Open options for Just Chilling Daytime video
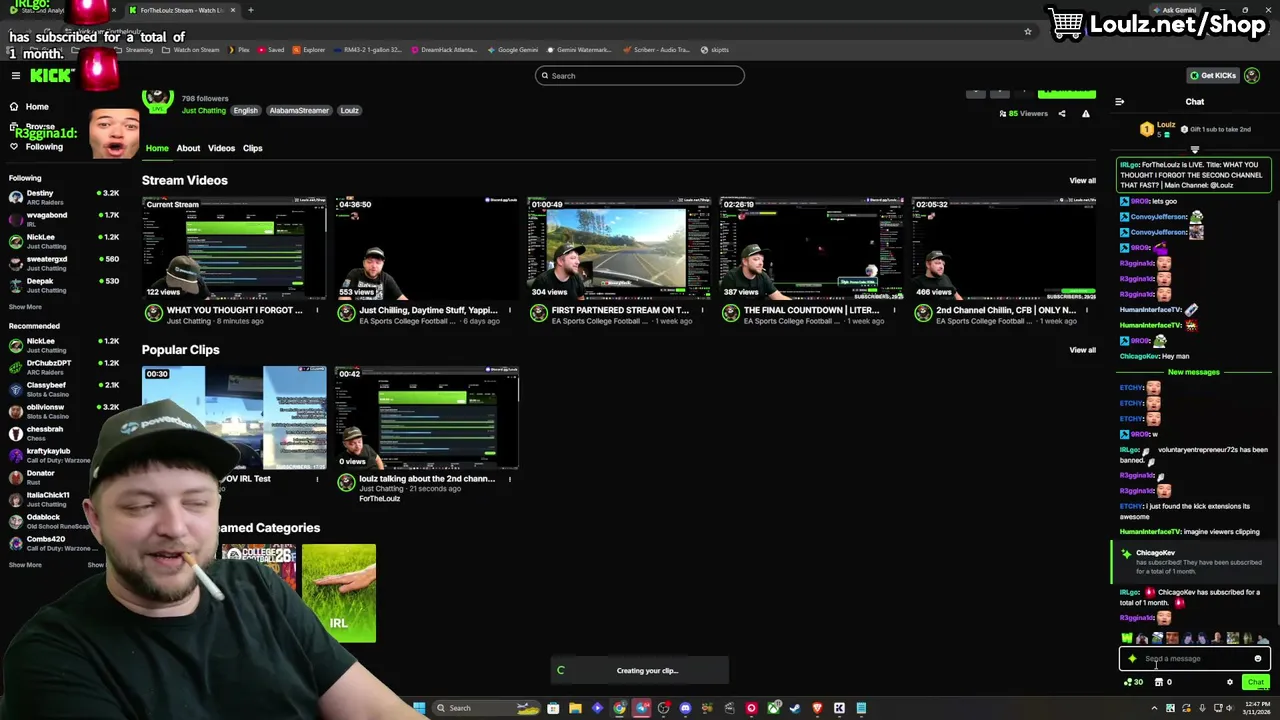The image size is (1280, 720). tap(509, 310)
